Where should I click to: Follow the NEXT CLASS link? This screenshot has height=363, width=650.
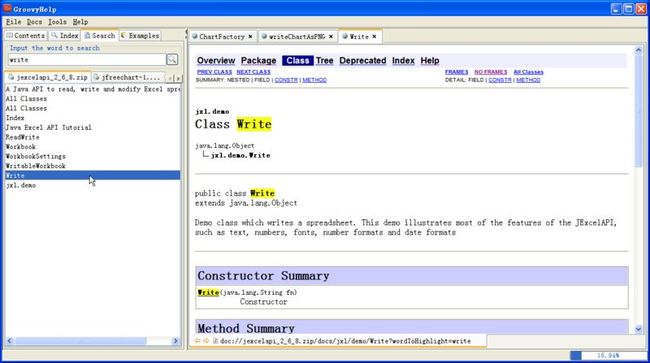click(x=253, y=72)
